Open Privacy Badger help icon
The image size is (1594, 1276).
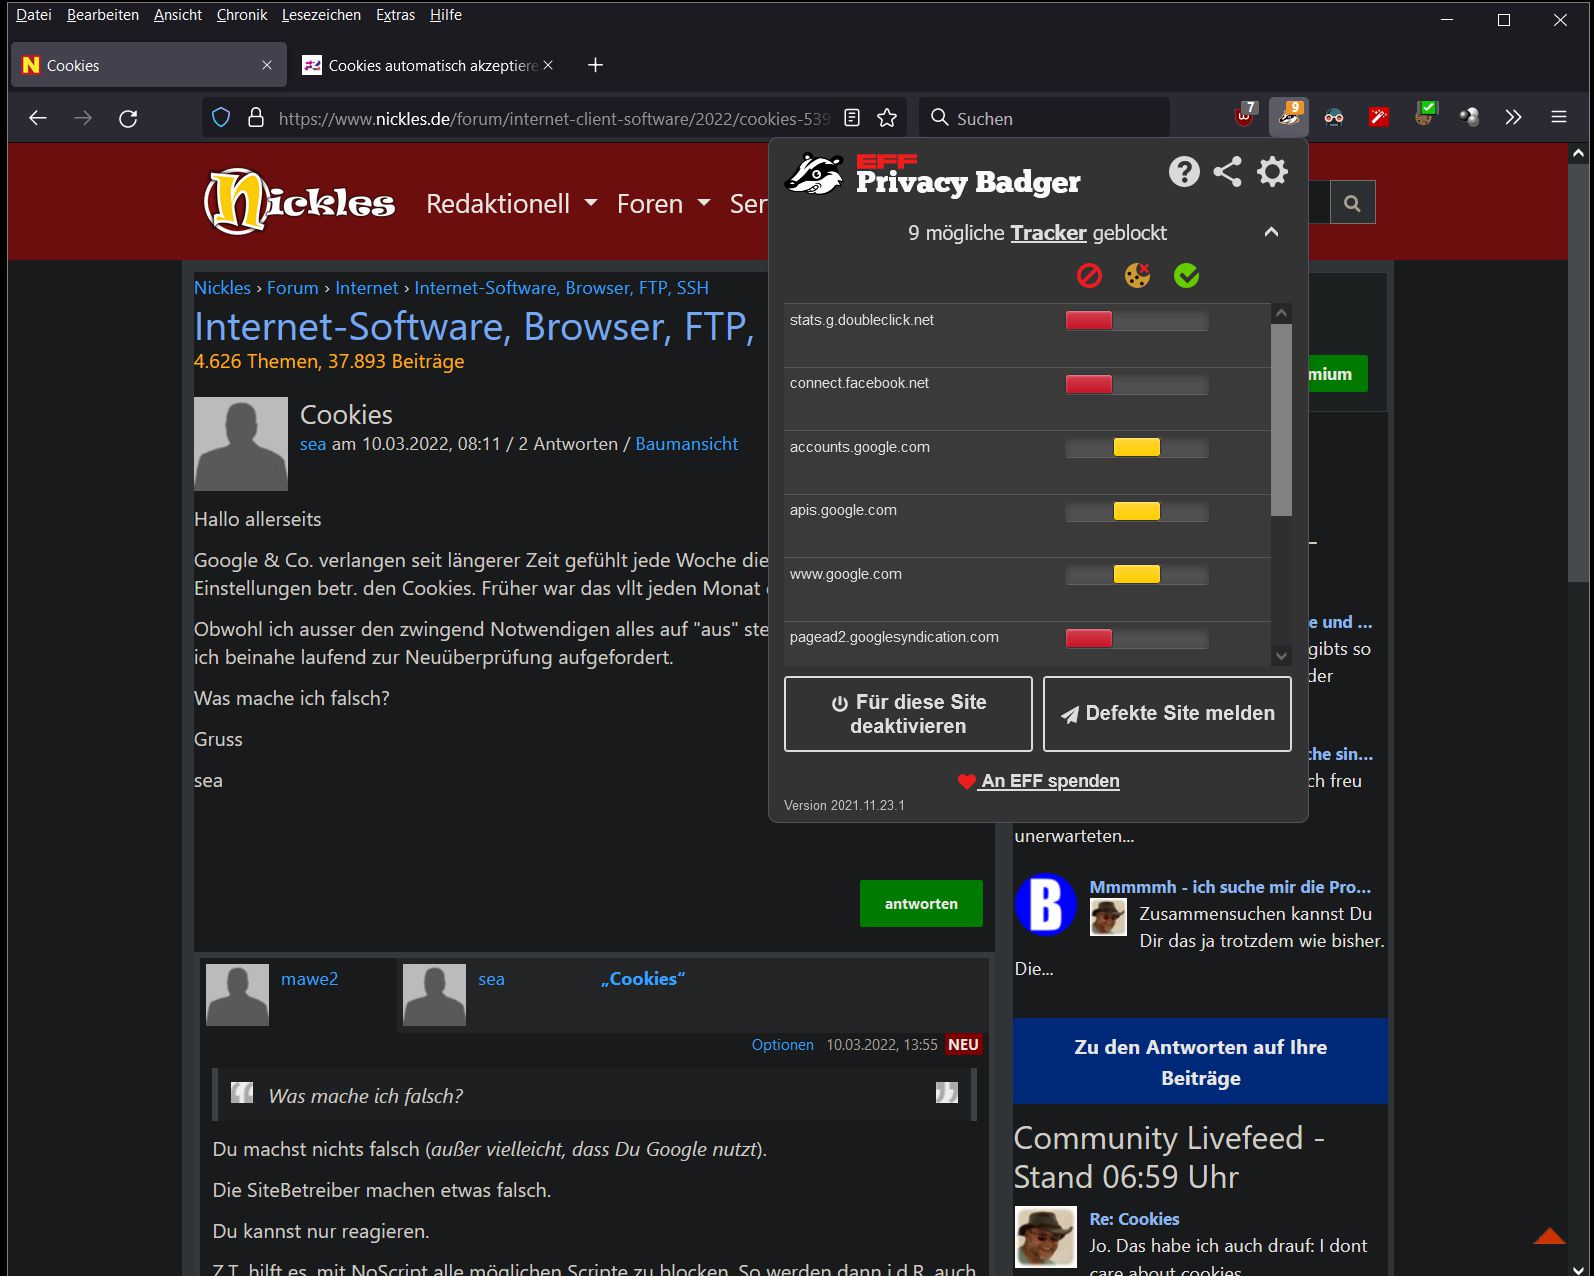tap(1184, 172)
